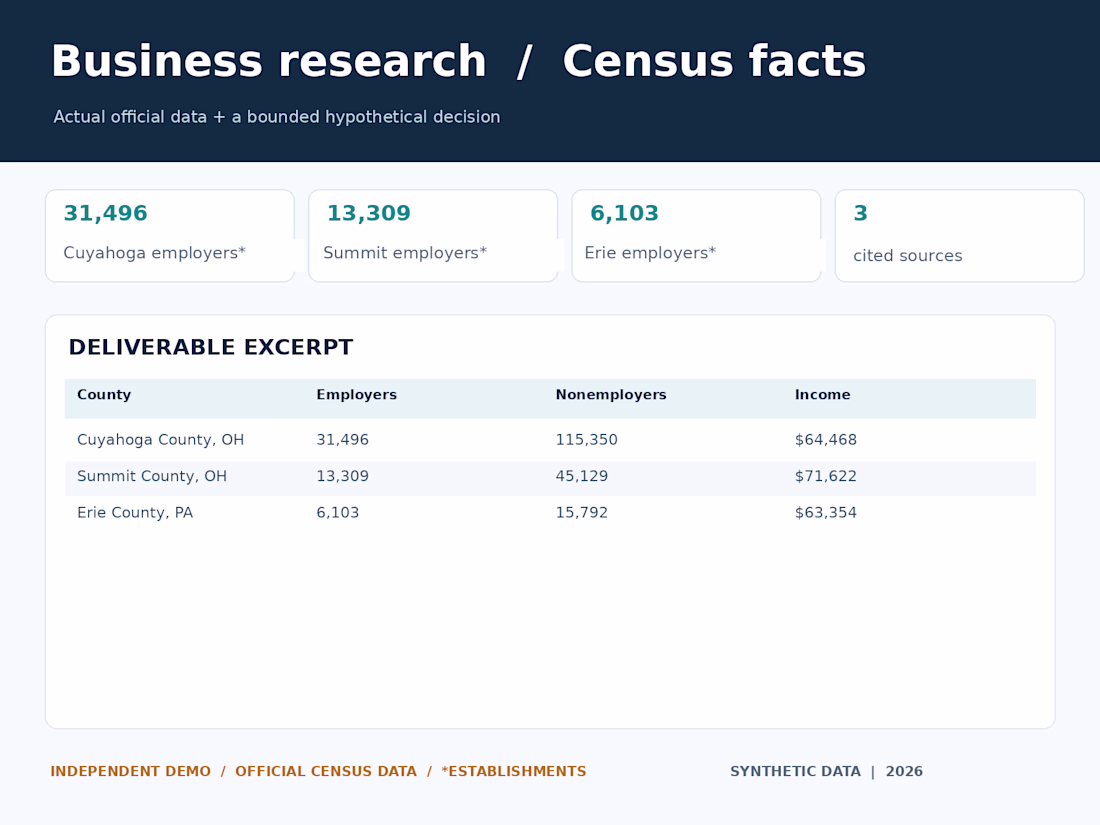Click 13,309 in the Summit County, OH table row
The height and width of the screenshot is (825, 1100).
point(342,476)
